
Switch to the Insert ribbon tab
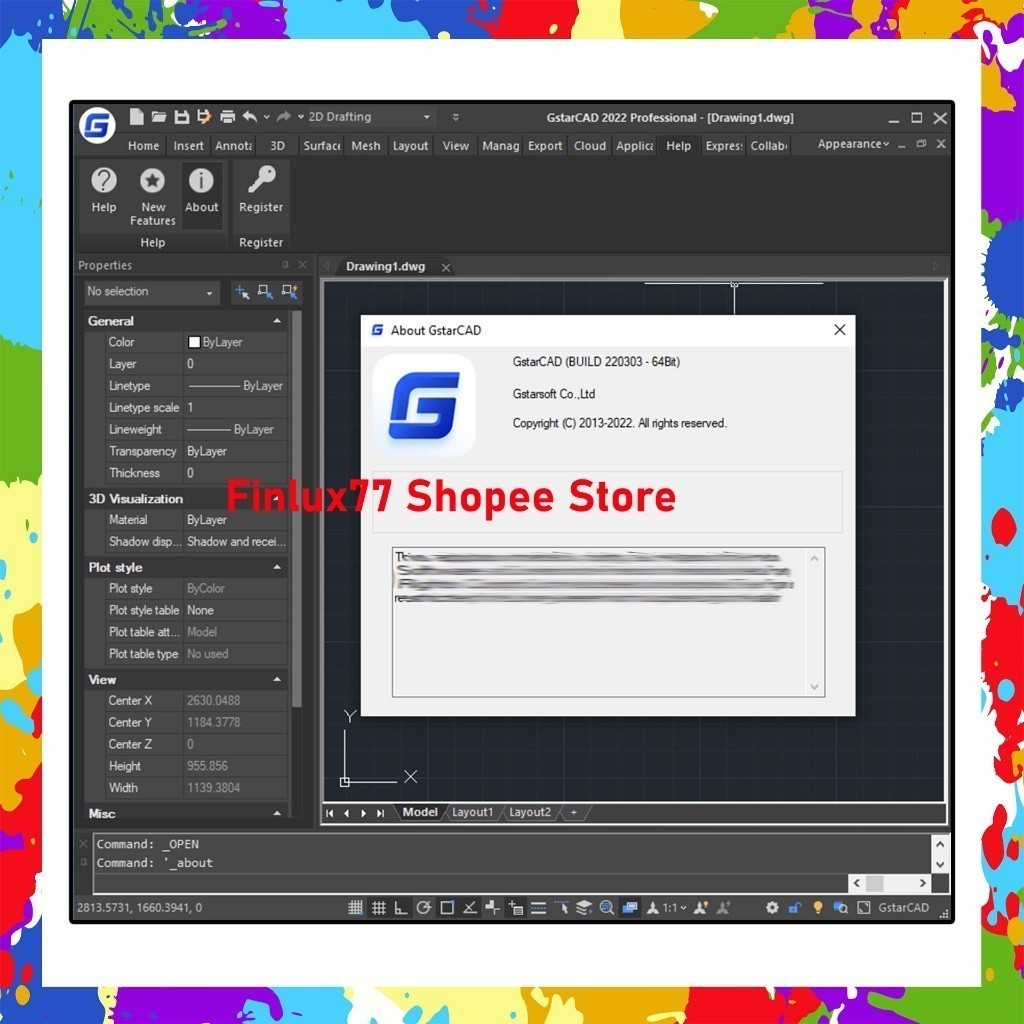188,146
